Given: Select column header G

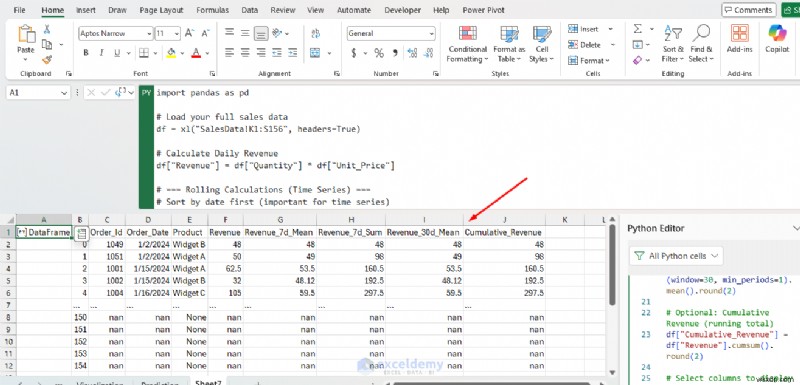Looking at the screenshot, I should tap(280, 219).
